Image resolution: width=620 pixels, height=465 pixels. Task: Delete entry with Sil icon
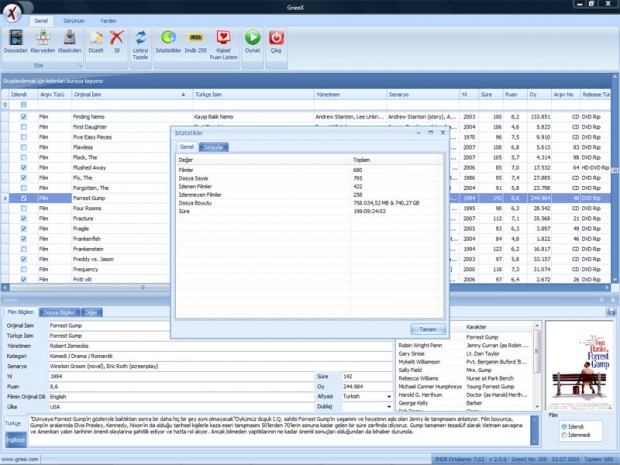point(117,42)
